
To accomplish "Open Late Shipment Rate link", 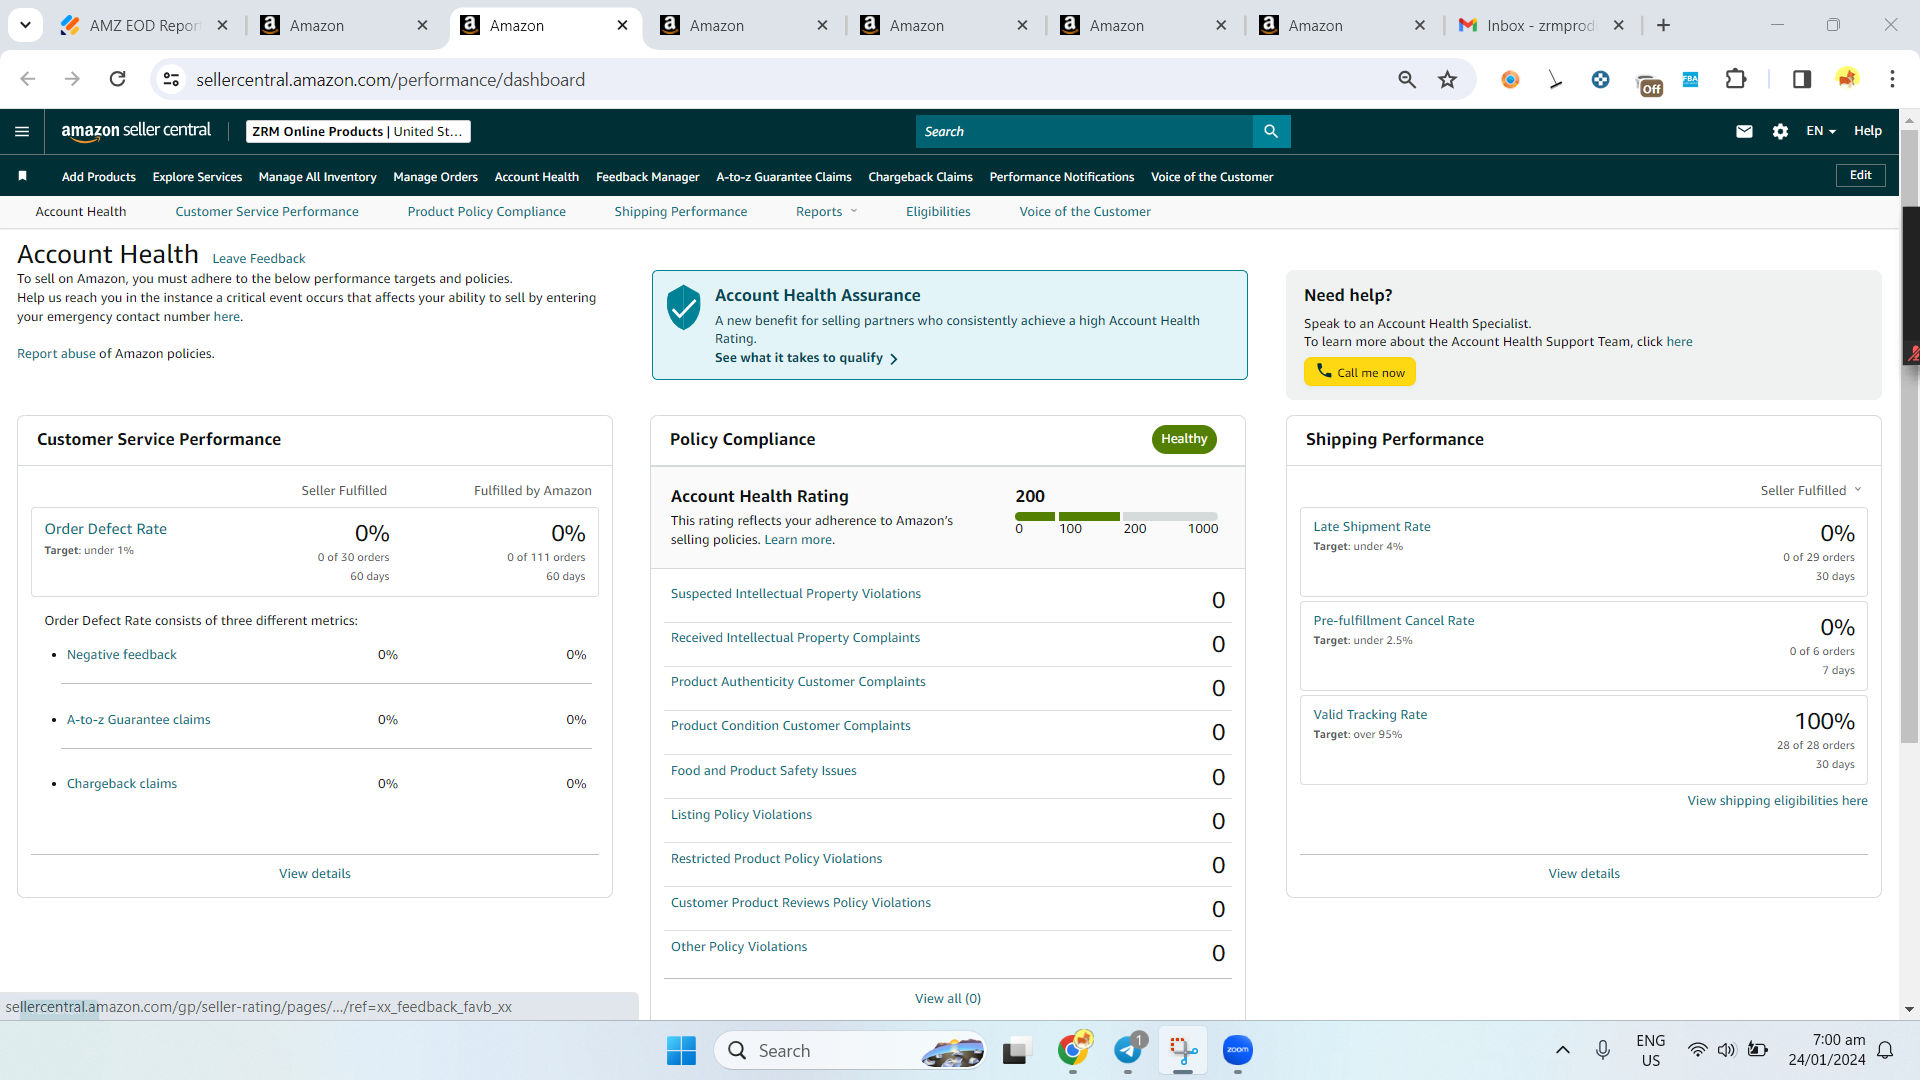I will (x=1371, y=526).
